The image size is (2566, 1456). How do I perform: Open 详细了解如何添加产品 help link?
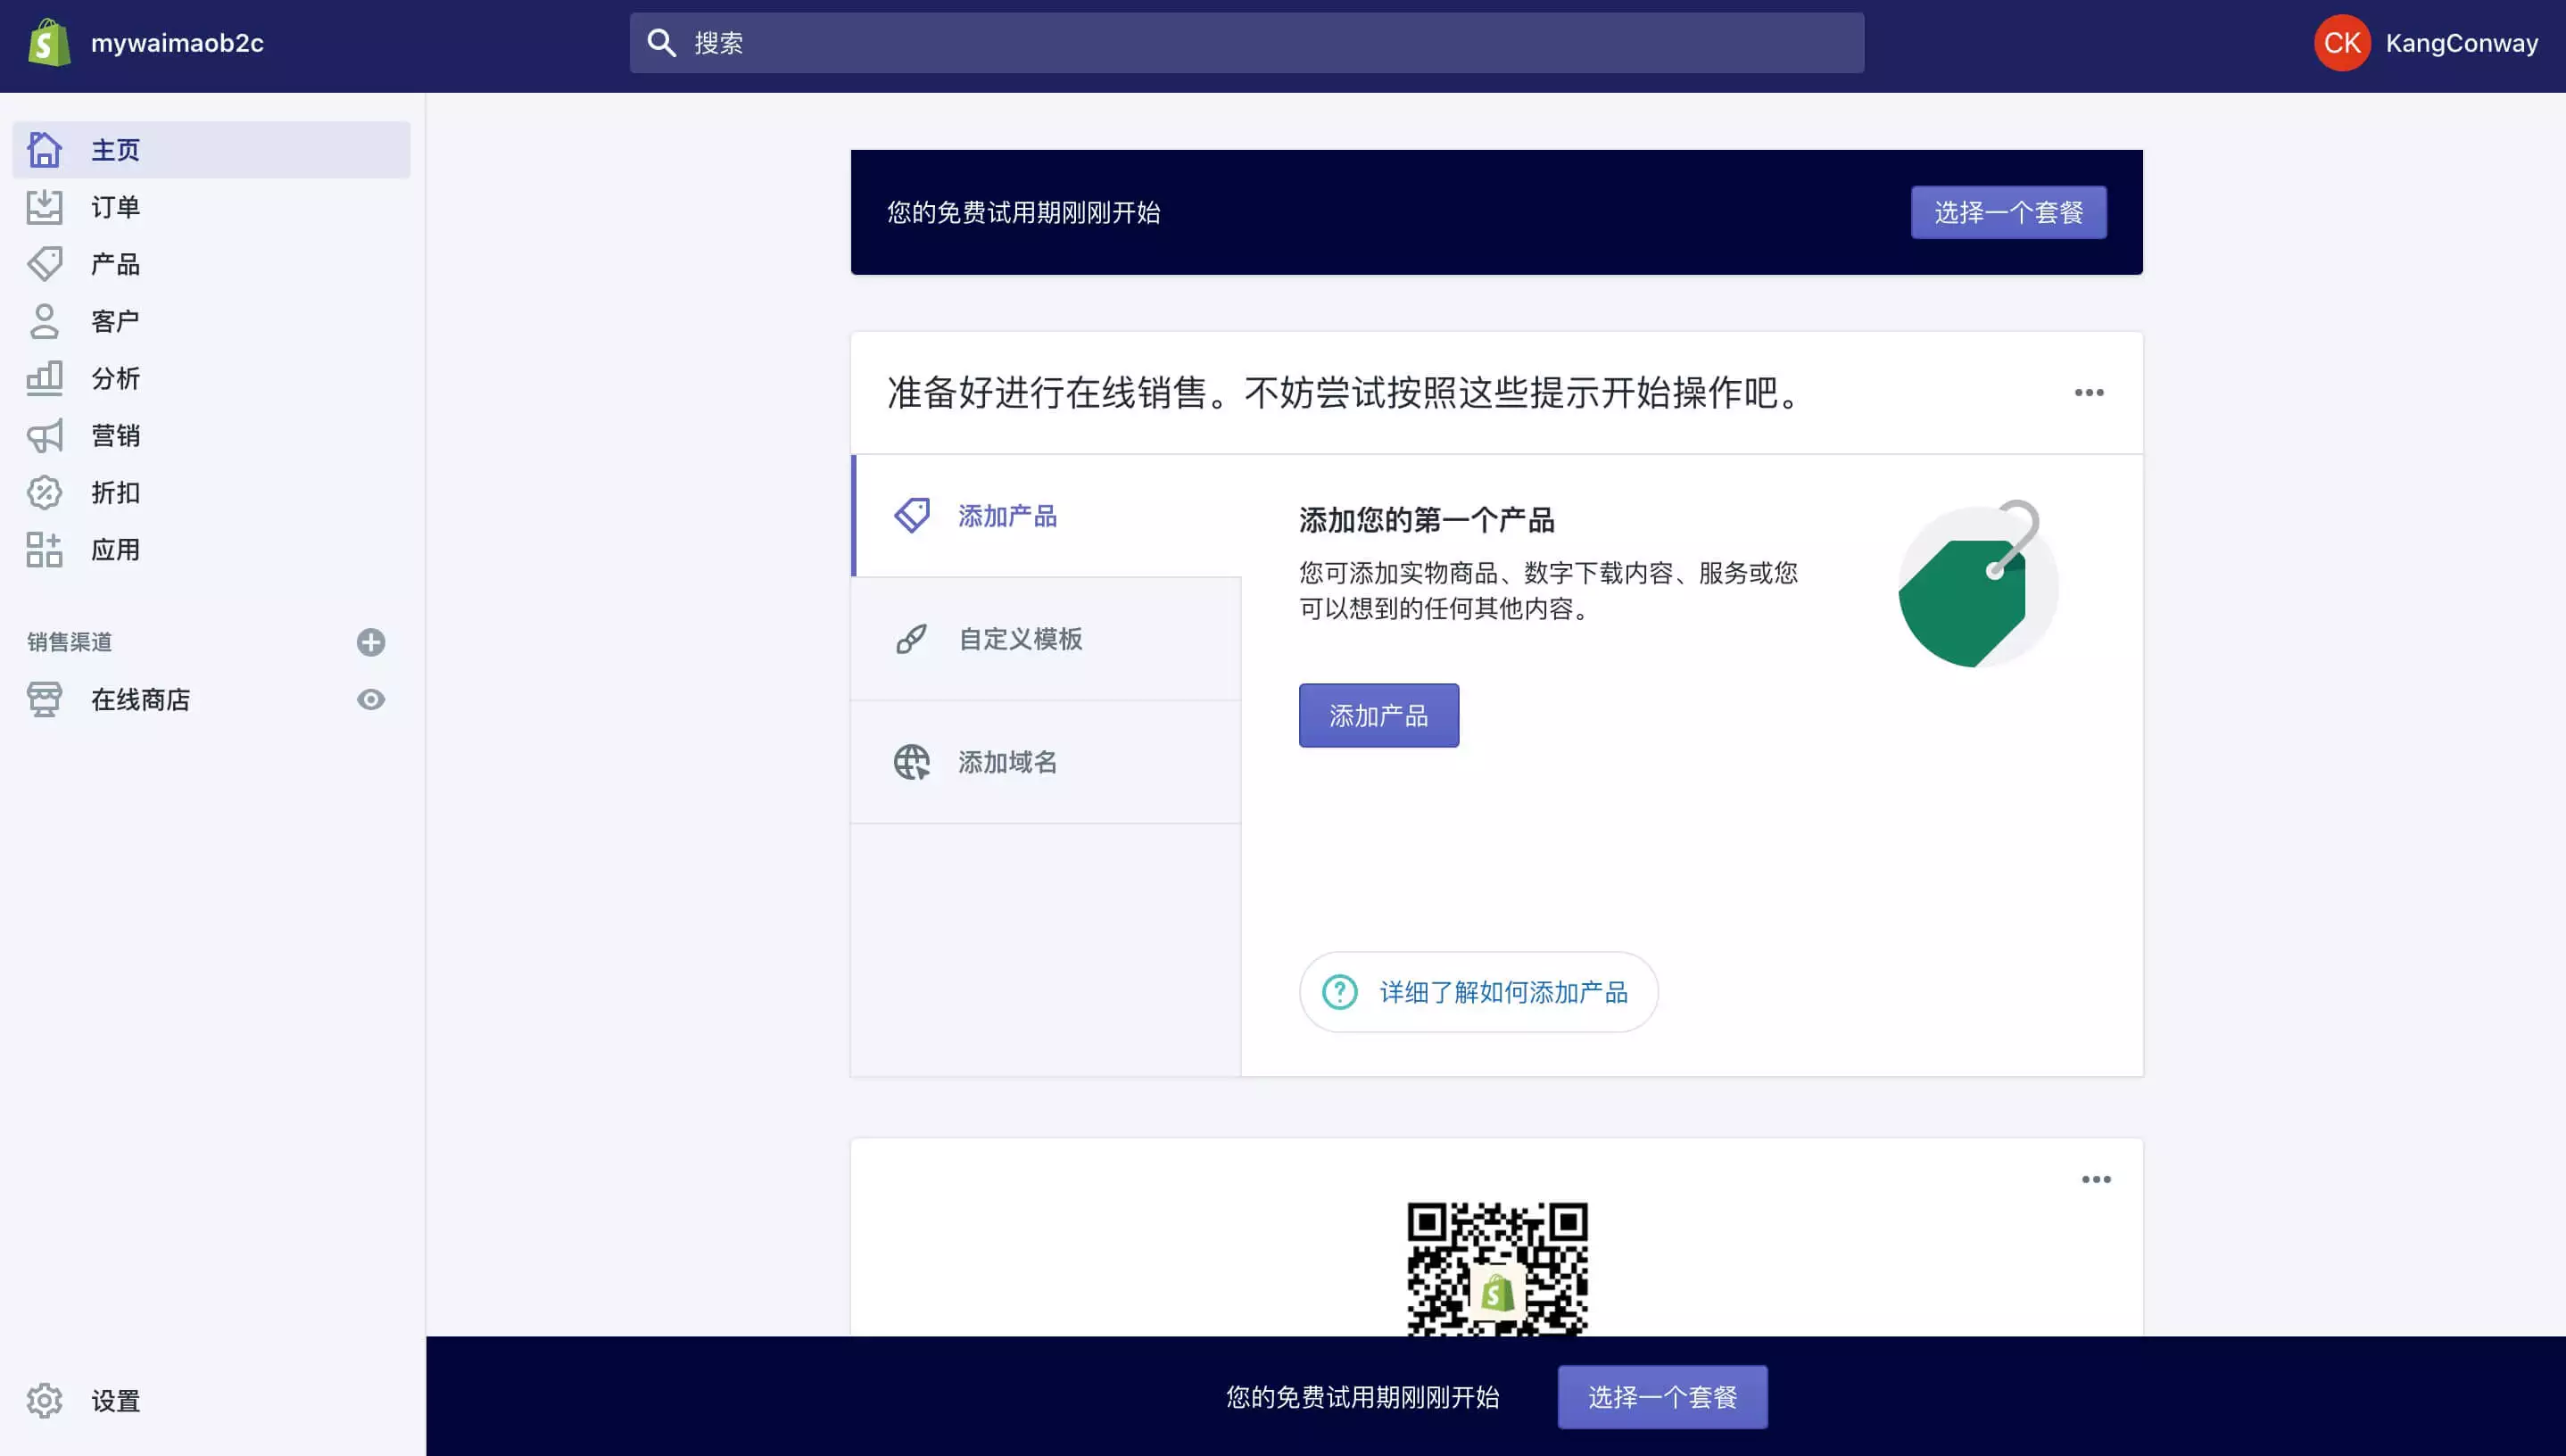[x=1478, y=992]
